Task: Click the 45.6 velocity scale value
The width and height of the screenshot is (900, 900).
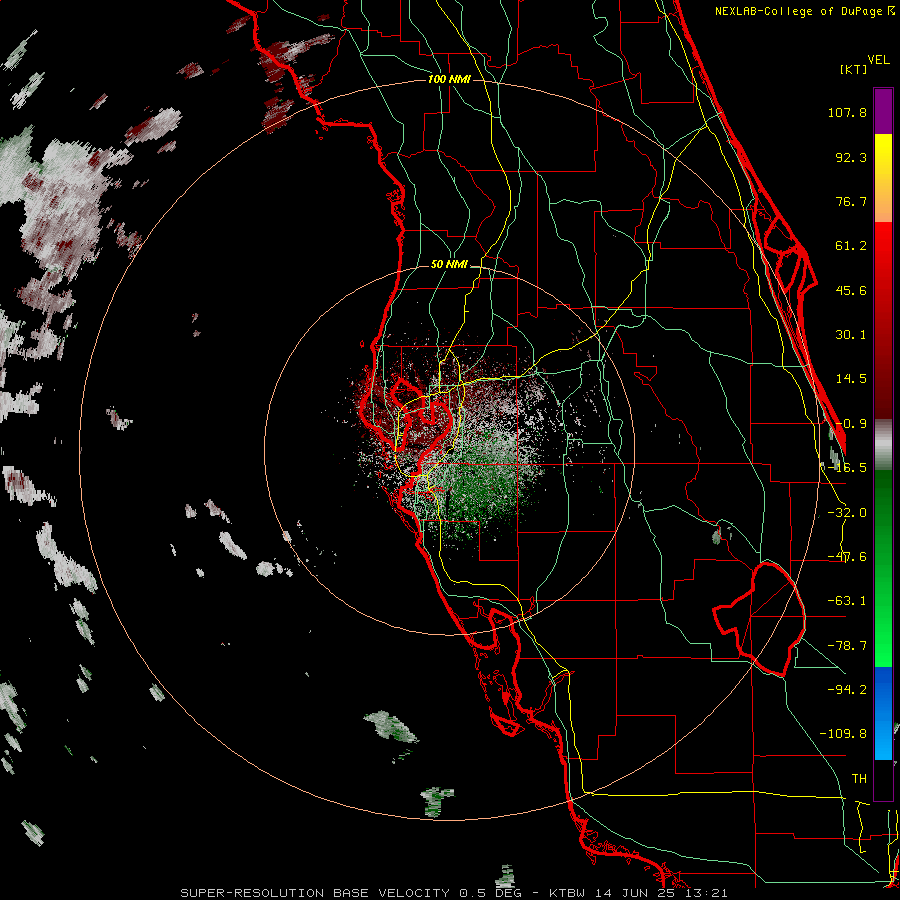Action: 851,290
